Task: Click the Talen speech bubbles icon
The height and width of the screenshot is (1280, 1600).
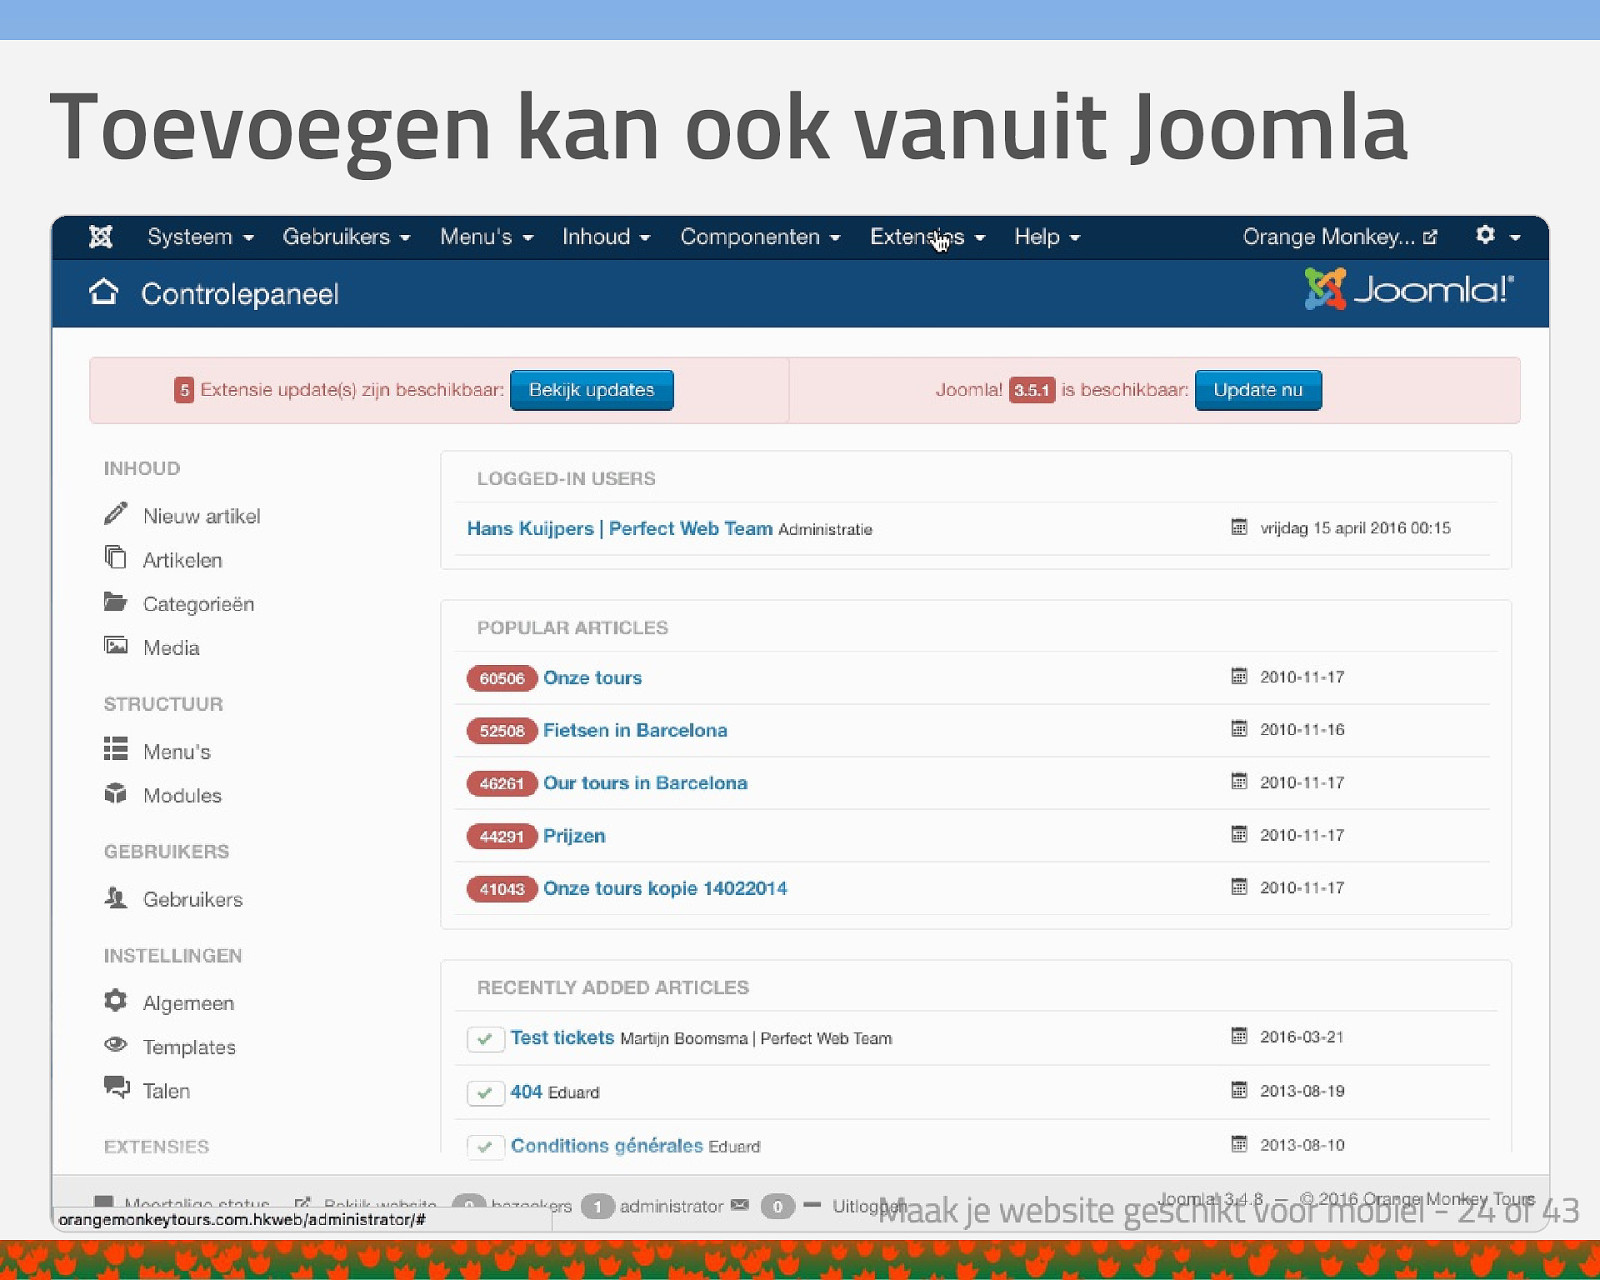Action: 117,1087
